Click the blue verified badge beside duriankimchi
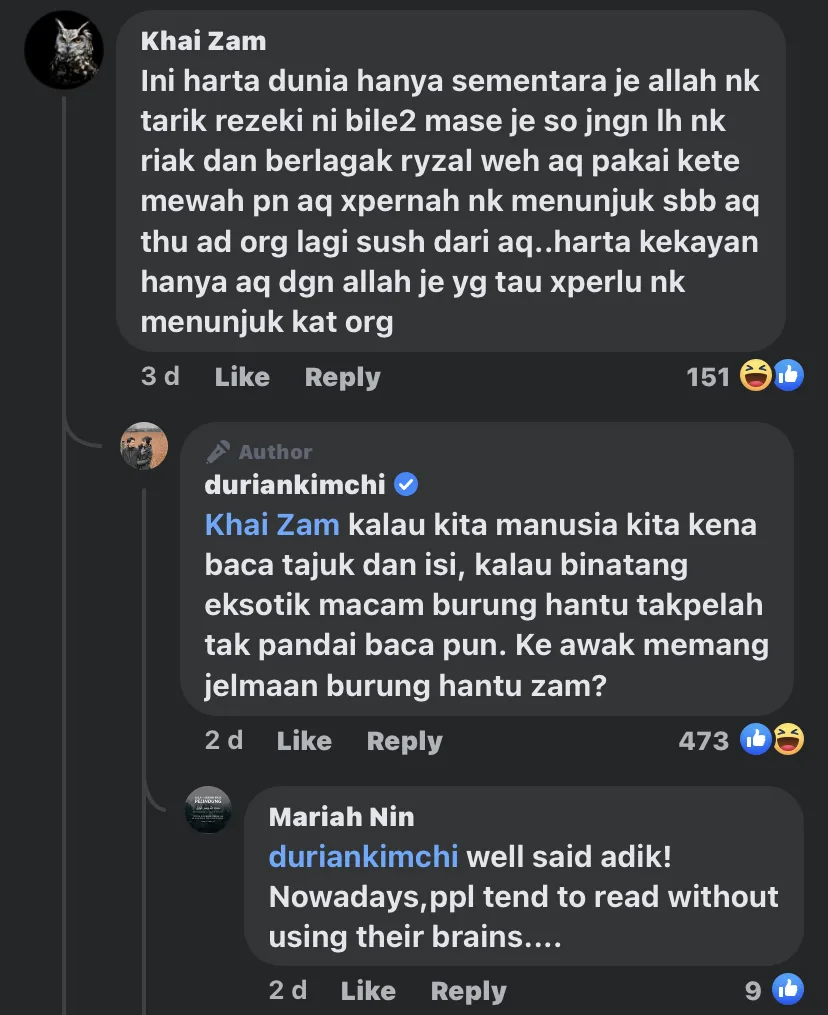 pyautogui.click(x=406, y=485)
